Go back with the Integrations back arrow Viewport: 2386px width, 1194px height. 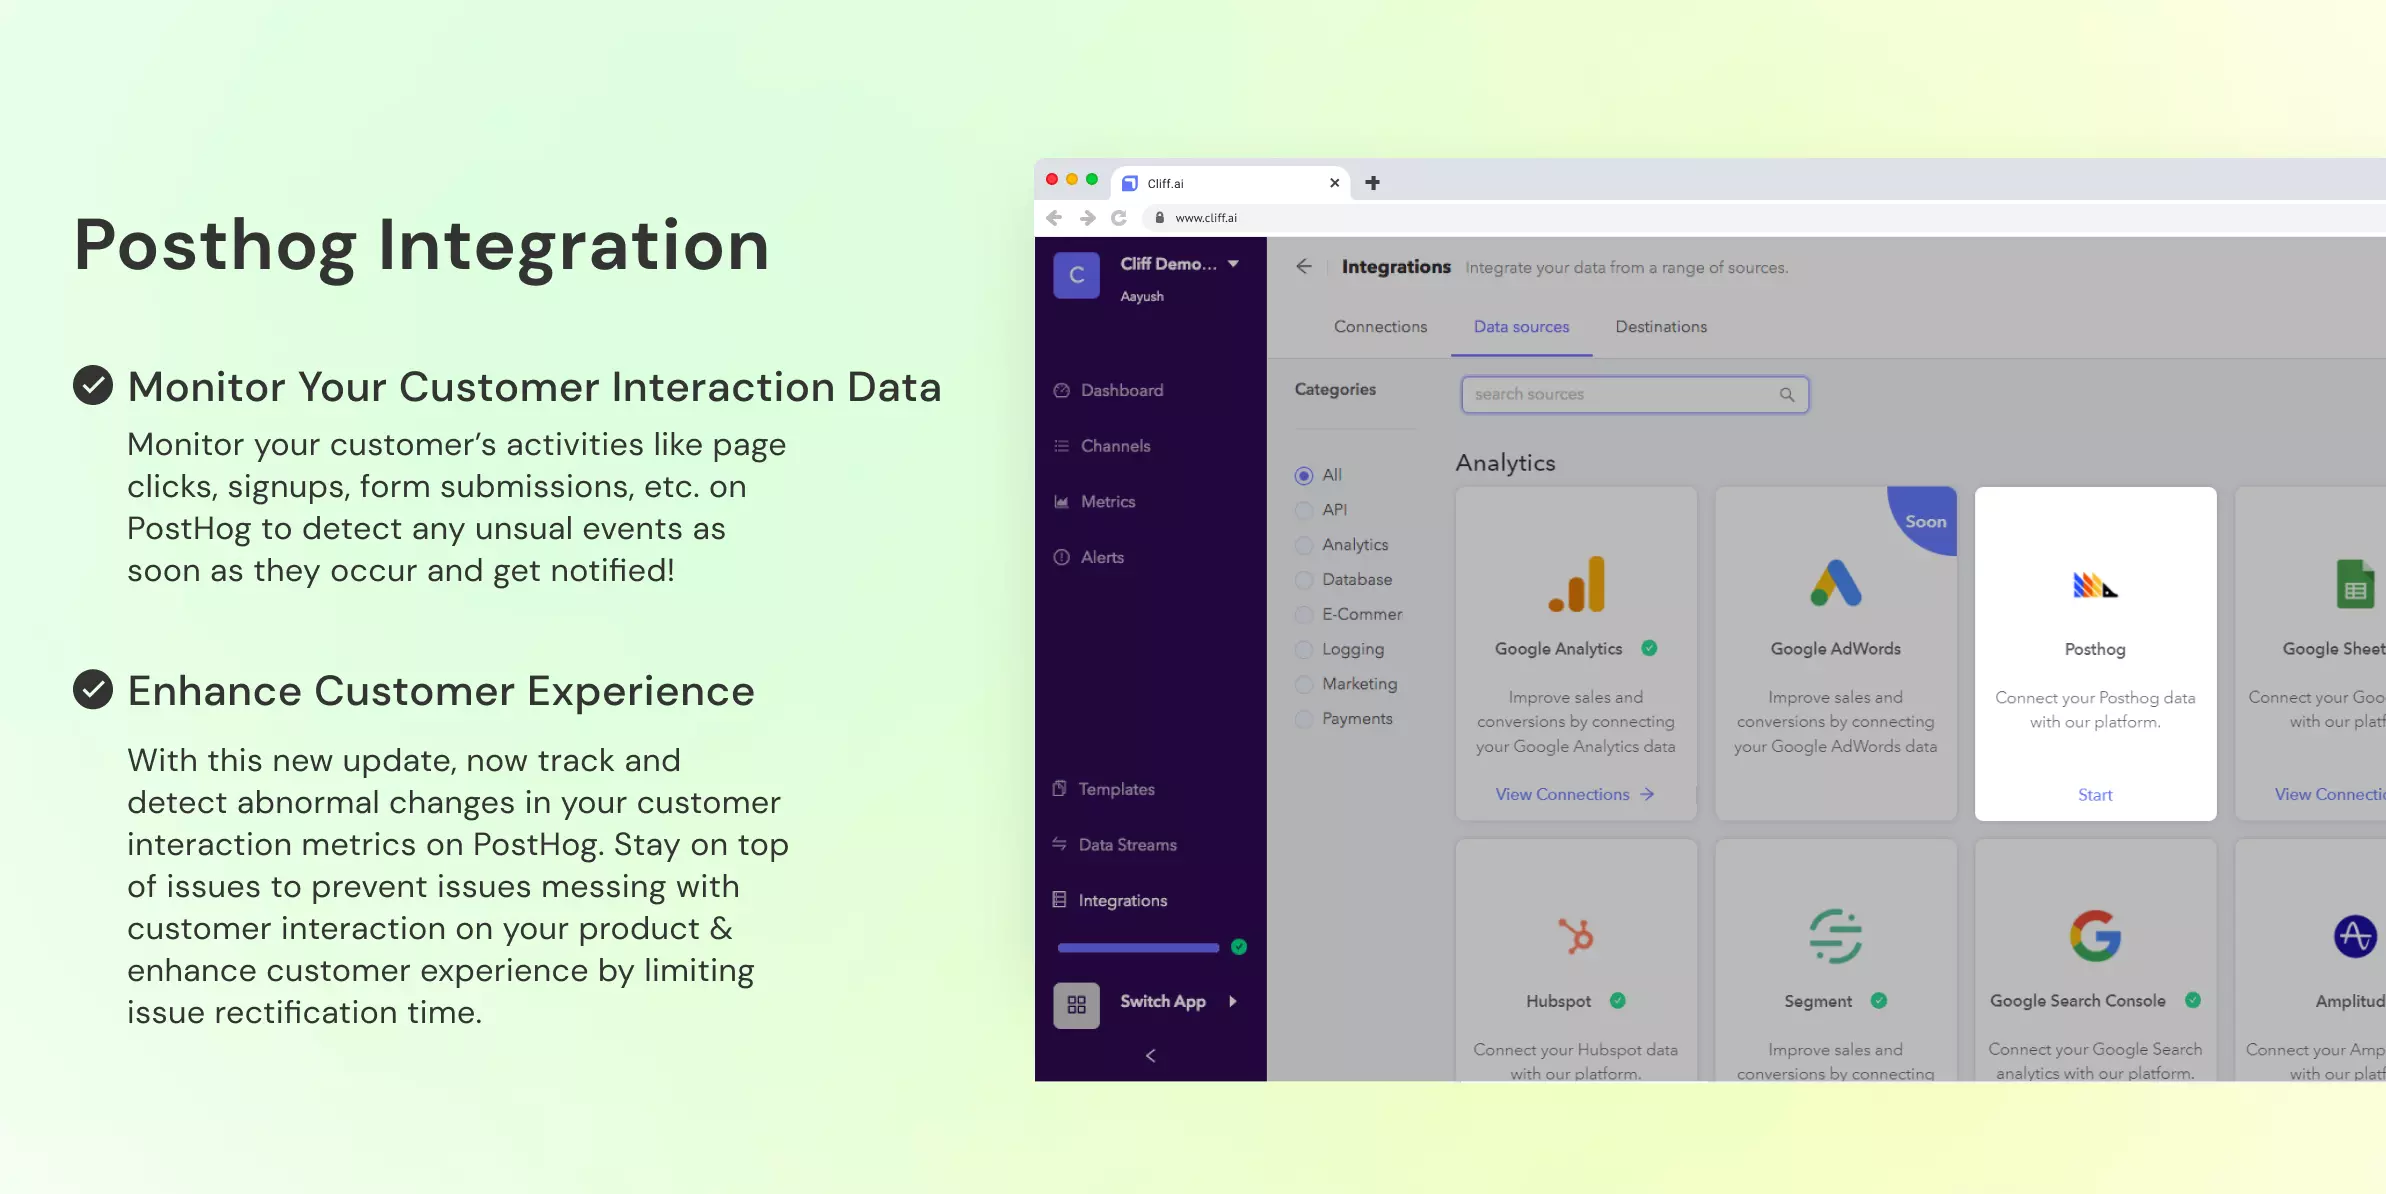click(1304, 266)
